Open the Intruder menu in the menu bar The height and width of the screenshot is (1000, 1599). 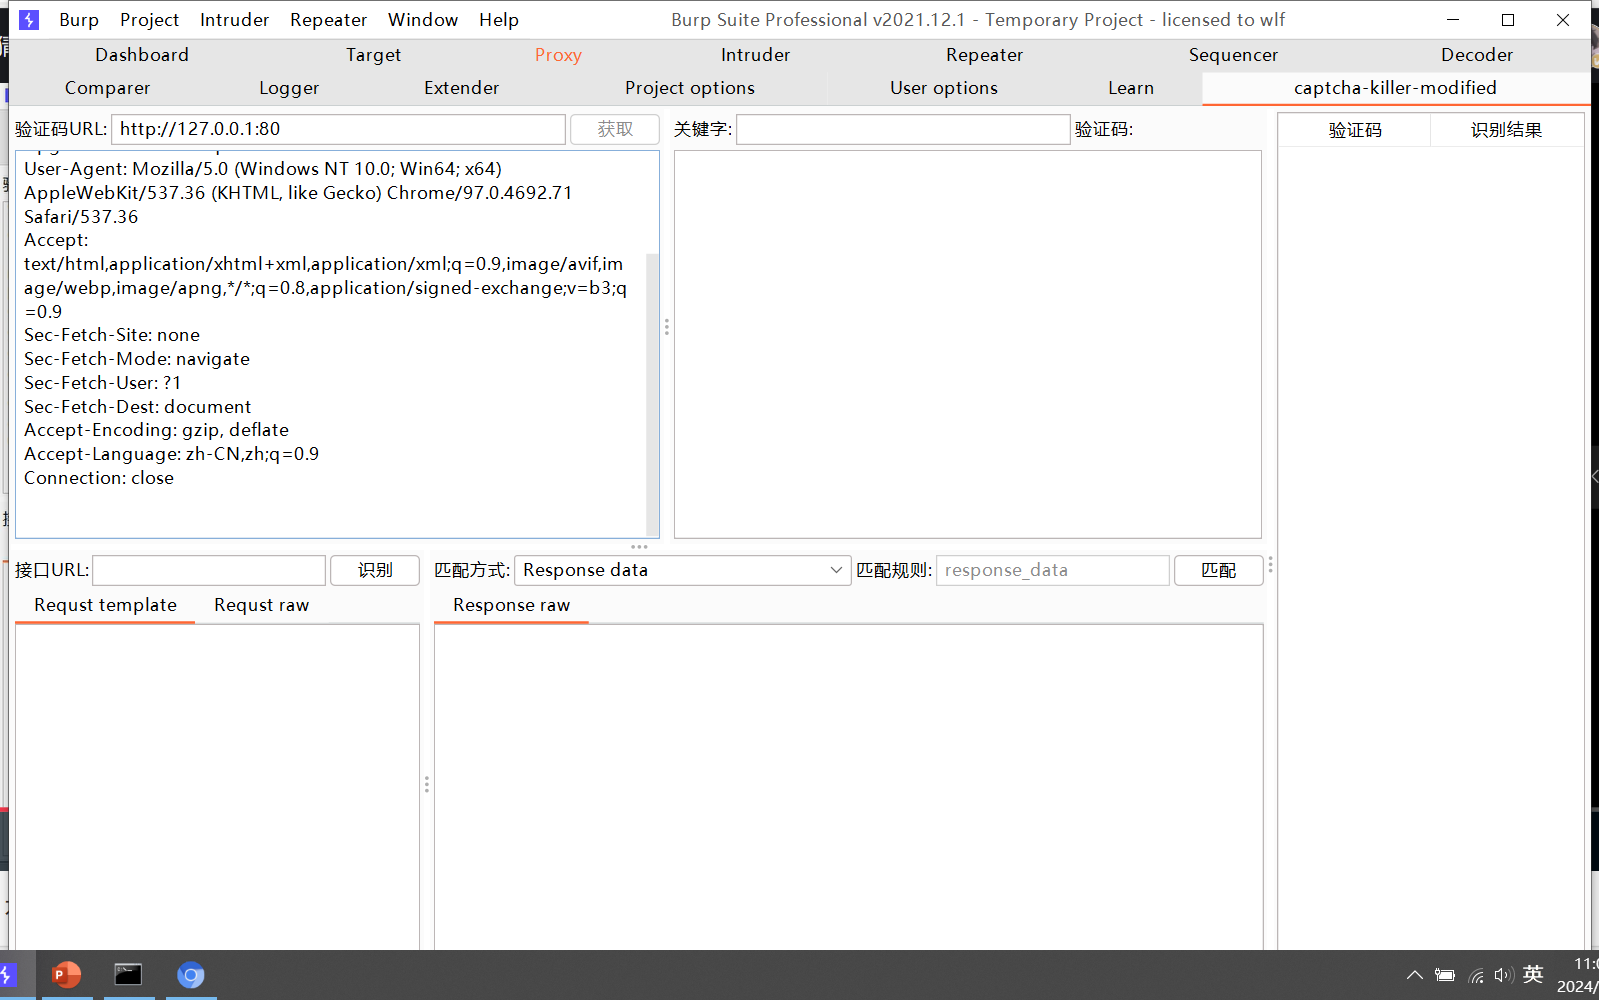click(234, 20)
